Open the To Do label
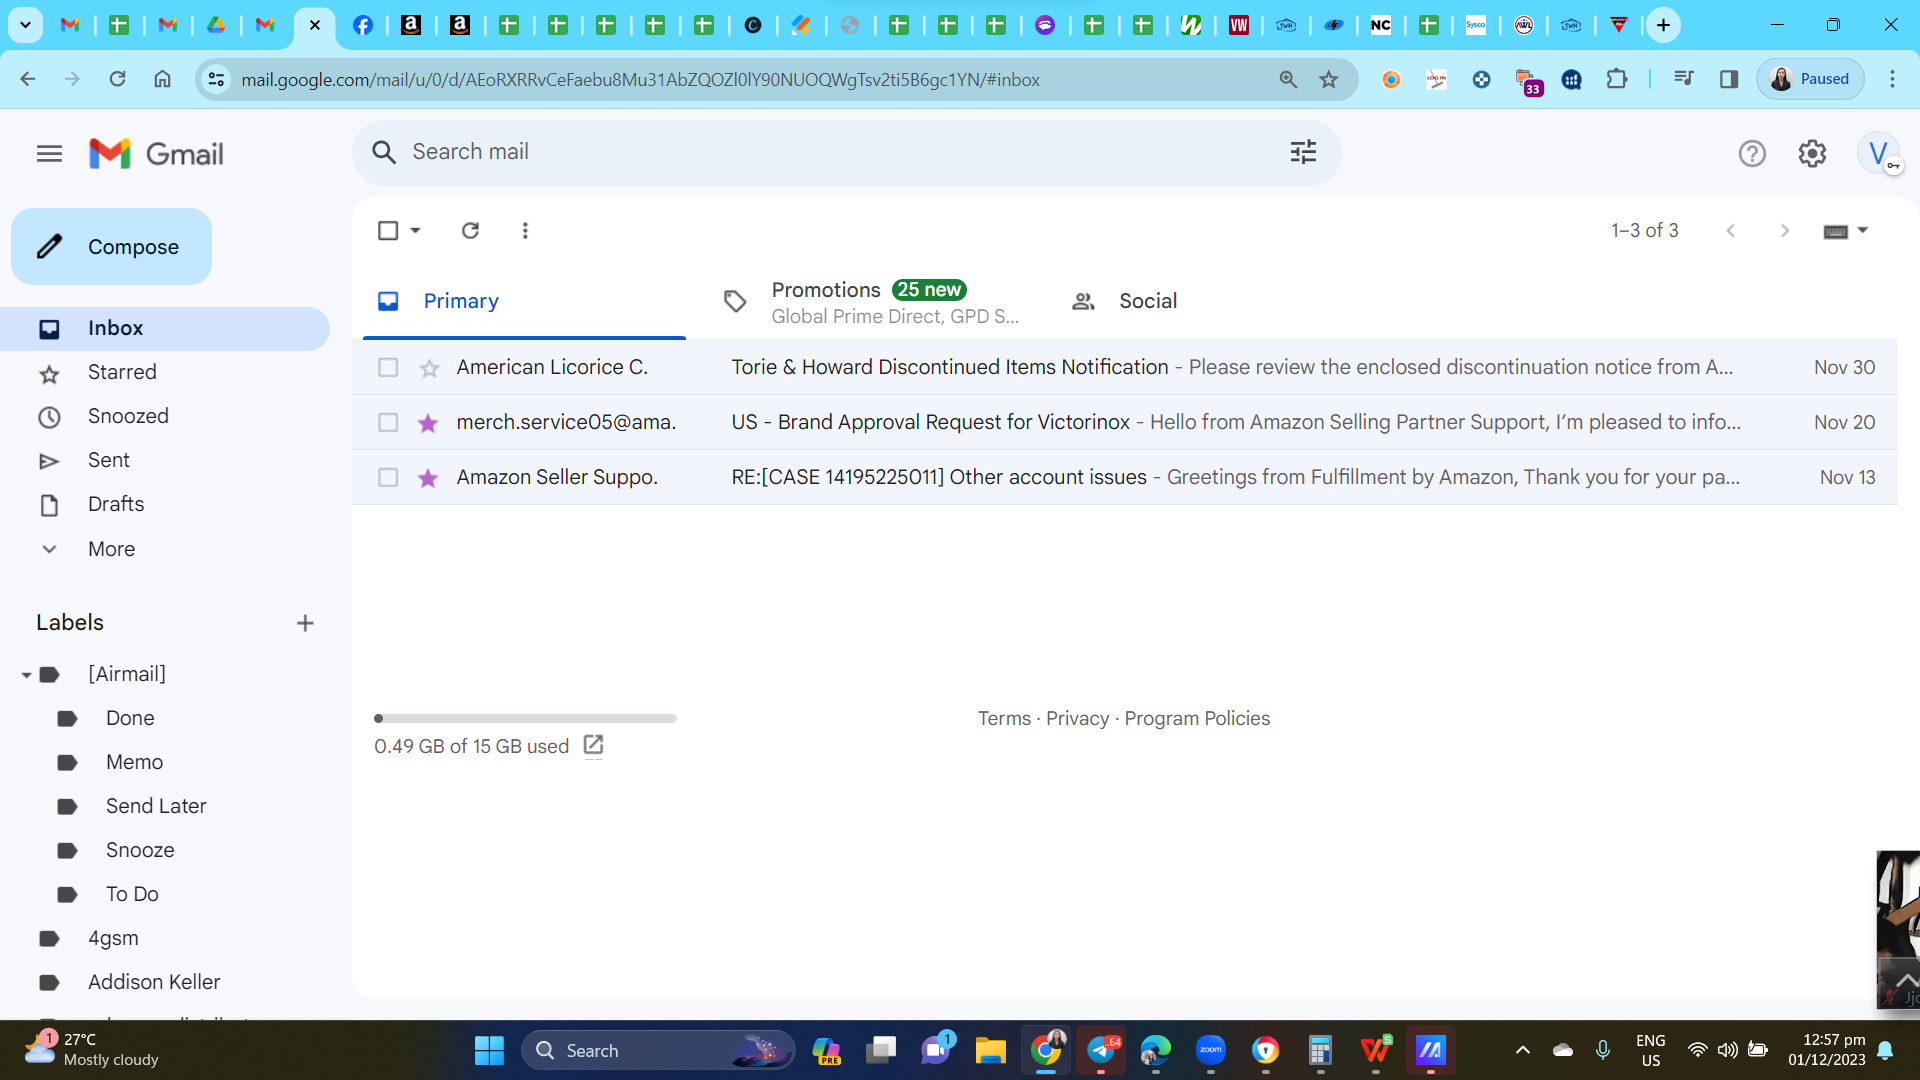Screen dimensions: 1920x1080 pyautogui.click(x=132, y=895)
